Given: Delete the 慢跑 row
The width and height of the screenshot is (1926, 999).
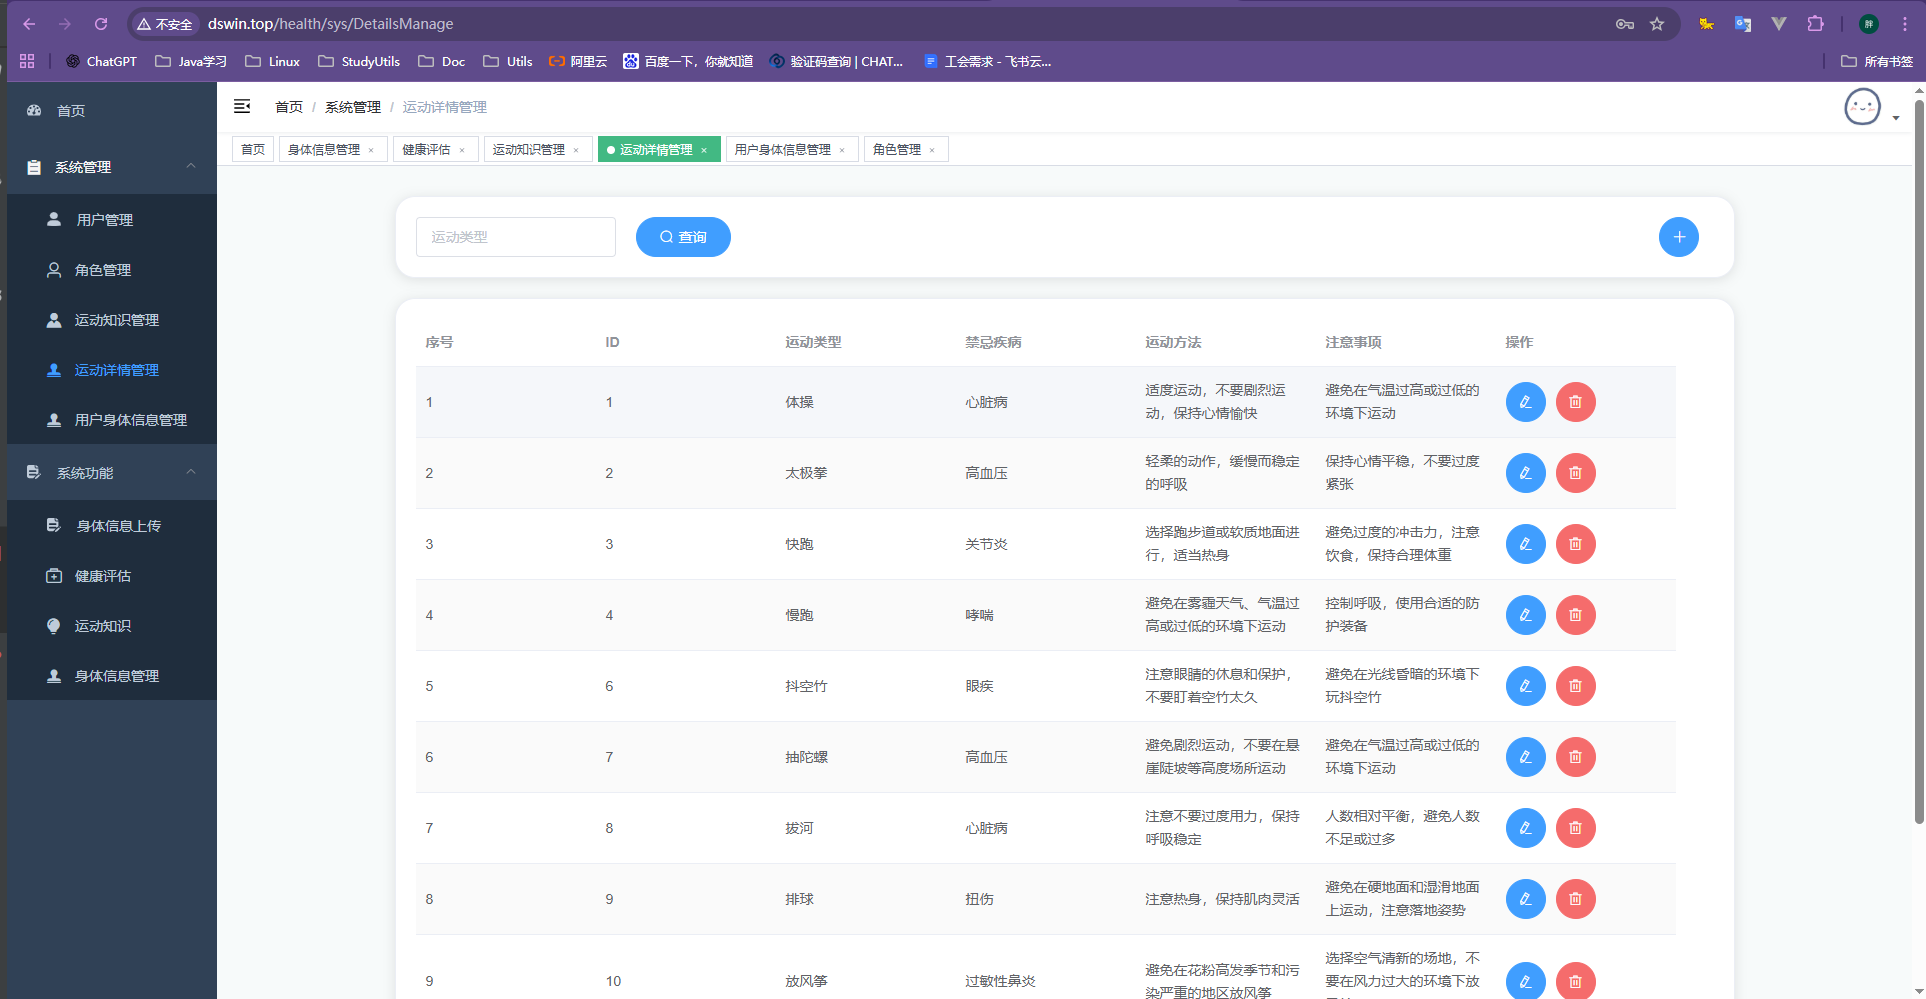Looking at the screenshot, I should pyautogui.click(x=1575, y=615).
